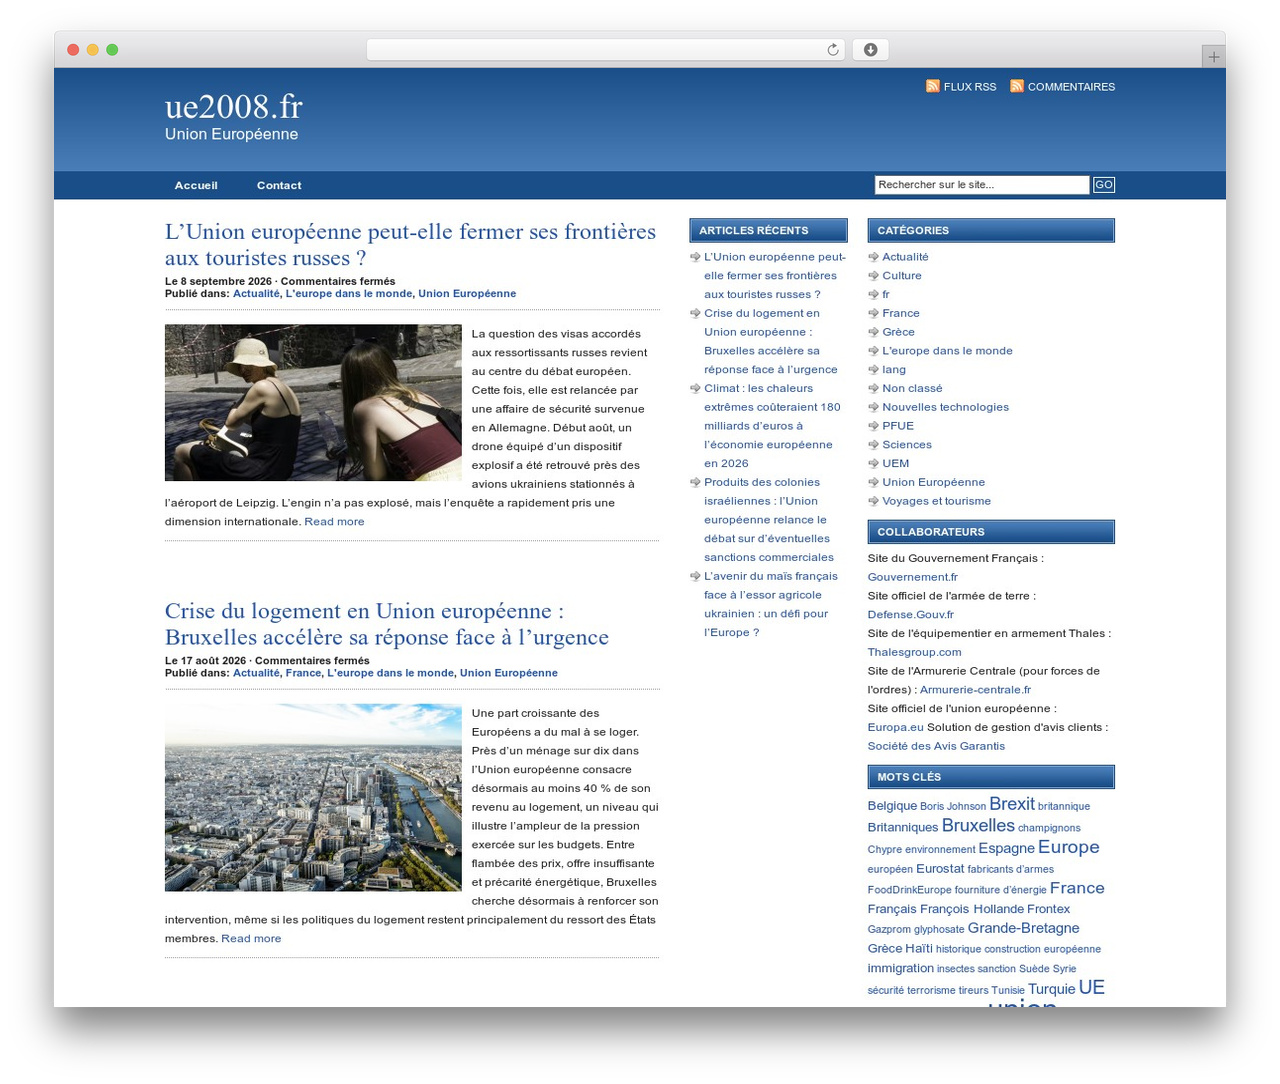This screenshot has height=1084, width=1280.
Task: Open the France category in sidebar
Action: 901,313
